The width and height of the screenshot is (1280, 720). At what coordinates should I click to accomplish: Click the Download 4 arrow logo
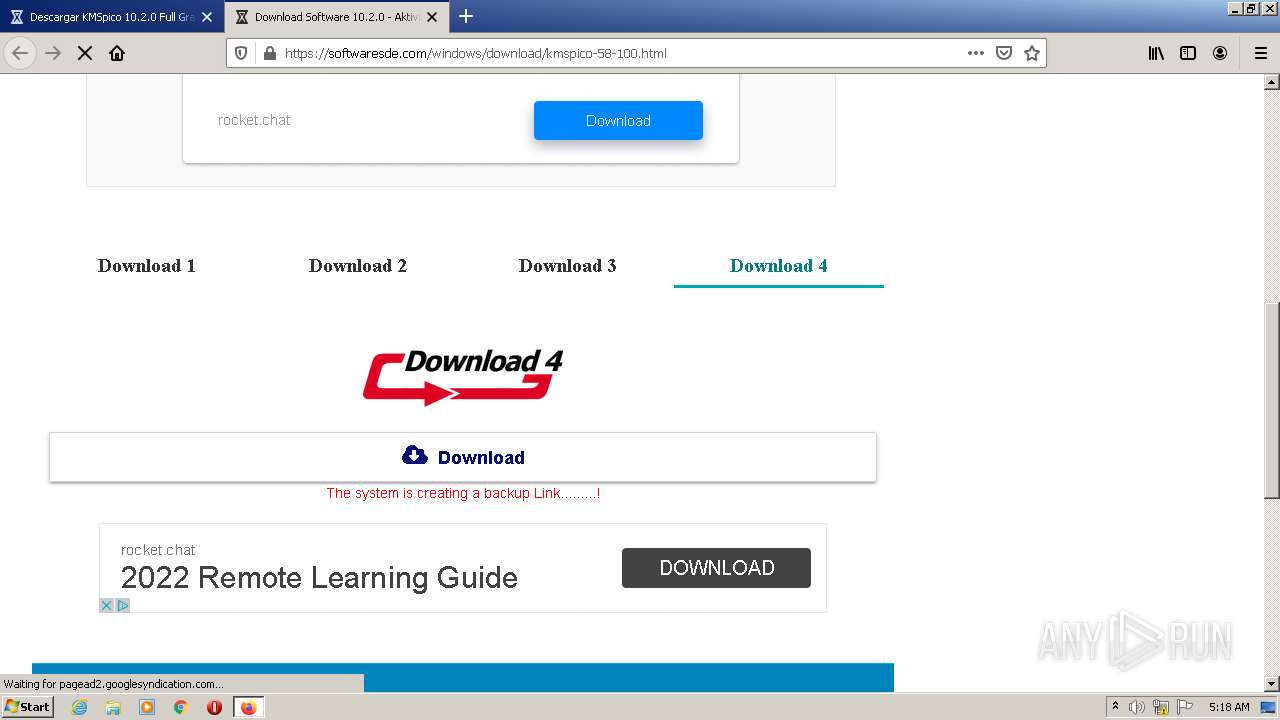pos(463,377)
